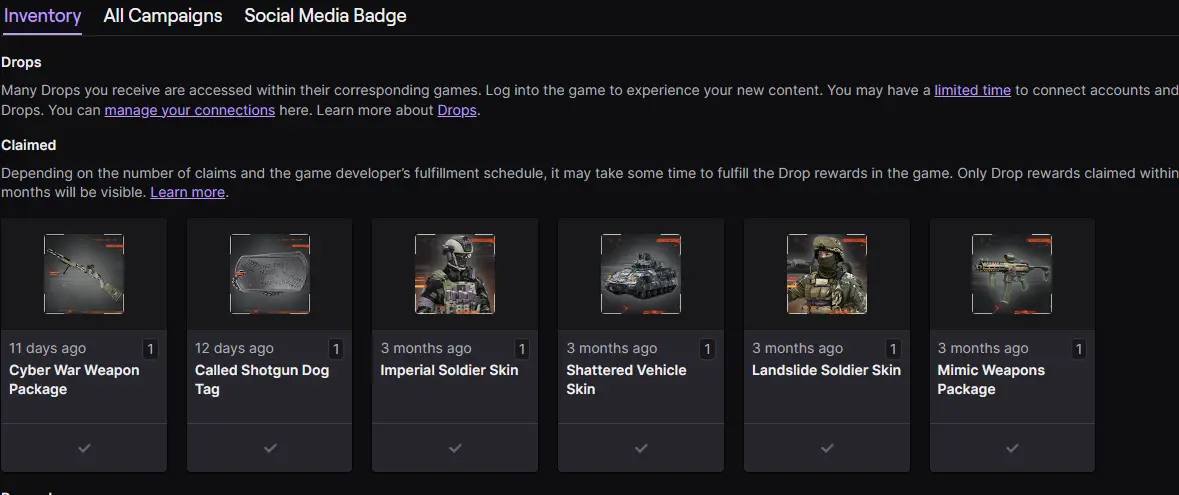
Task: Click quantity badge on Mimic Weapons Package
Action: pyautogui.click(x=1078, y=349)
